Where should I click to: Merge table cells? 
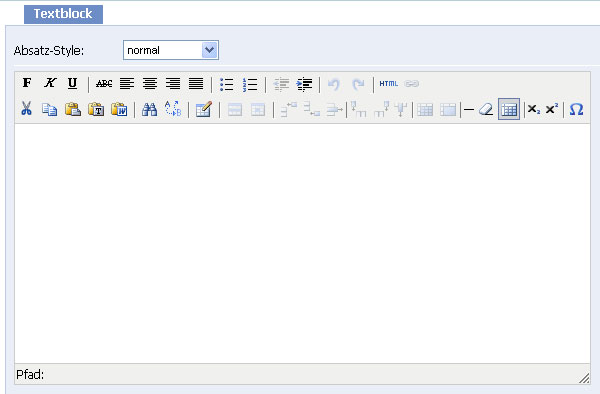coord(448,110)
